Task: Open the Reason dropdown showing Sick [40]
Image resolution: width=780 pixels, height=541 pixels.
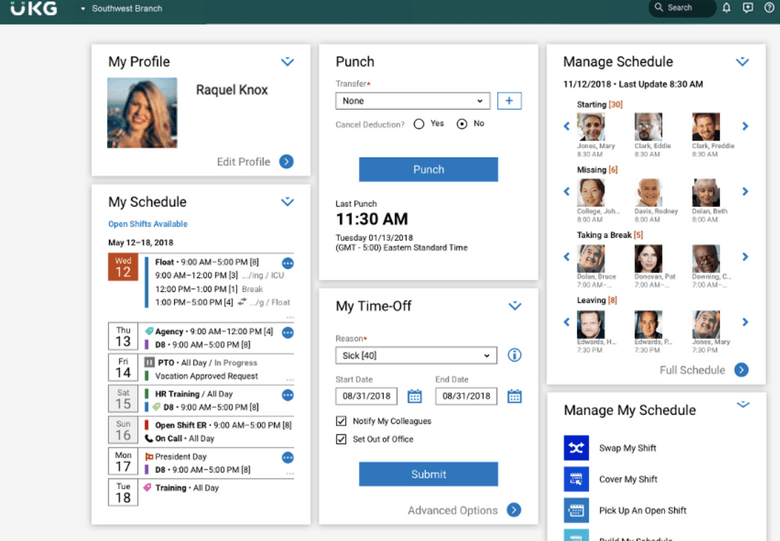Action: (416, 356)
